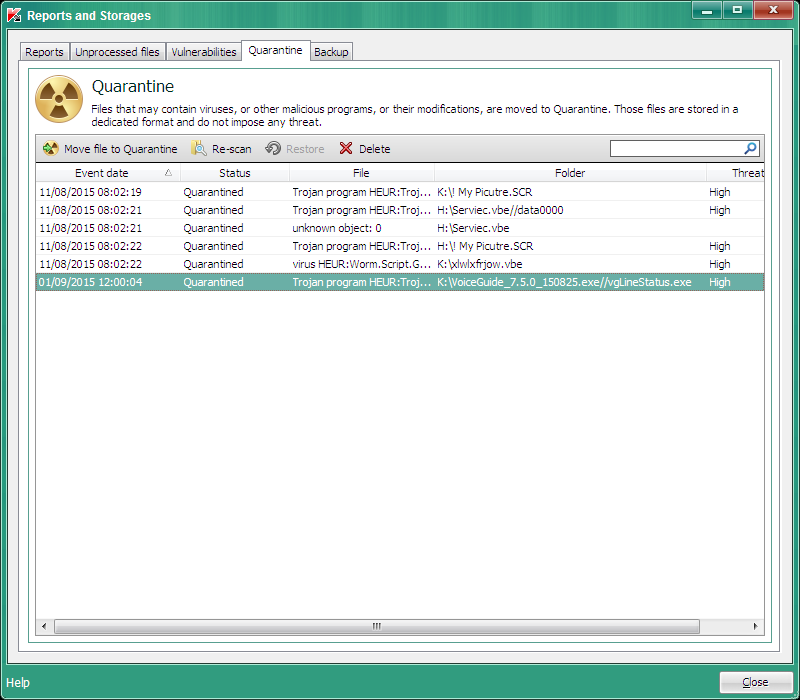
Task: Switch to the Backup tab
Action: click(x=331, y=52)
